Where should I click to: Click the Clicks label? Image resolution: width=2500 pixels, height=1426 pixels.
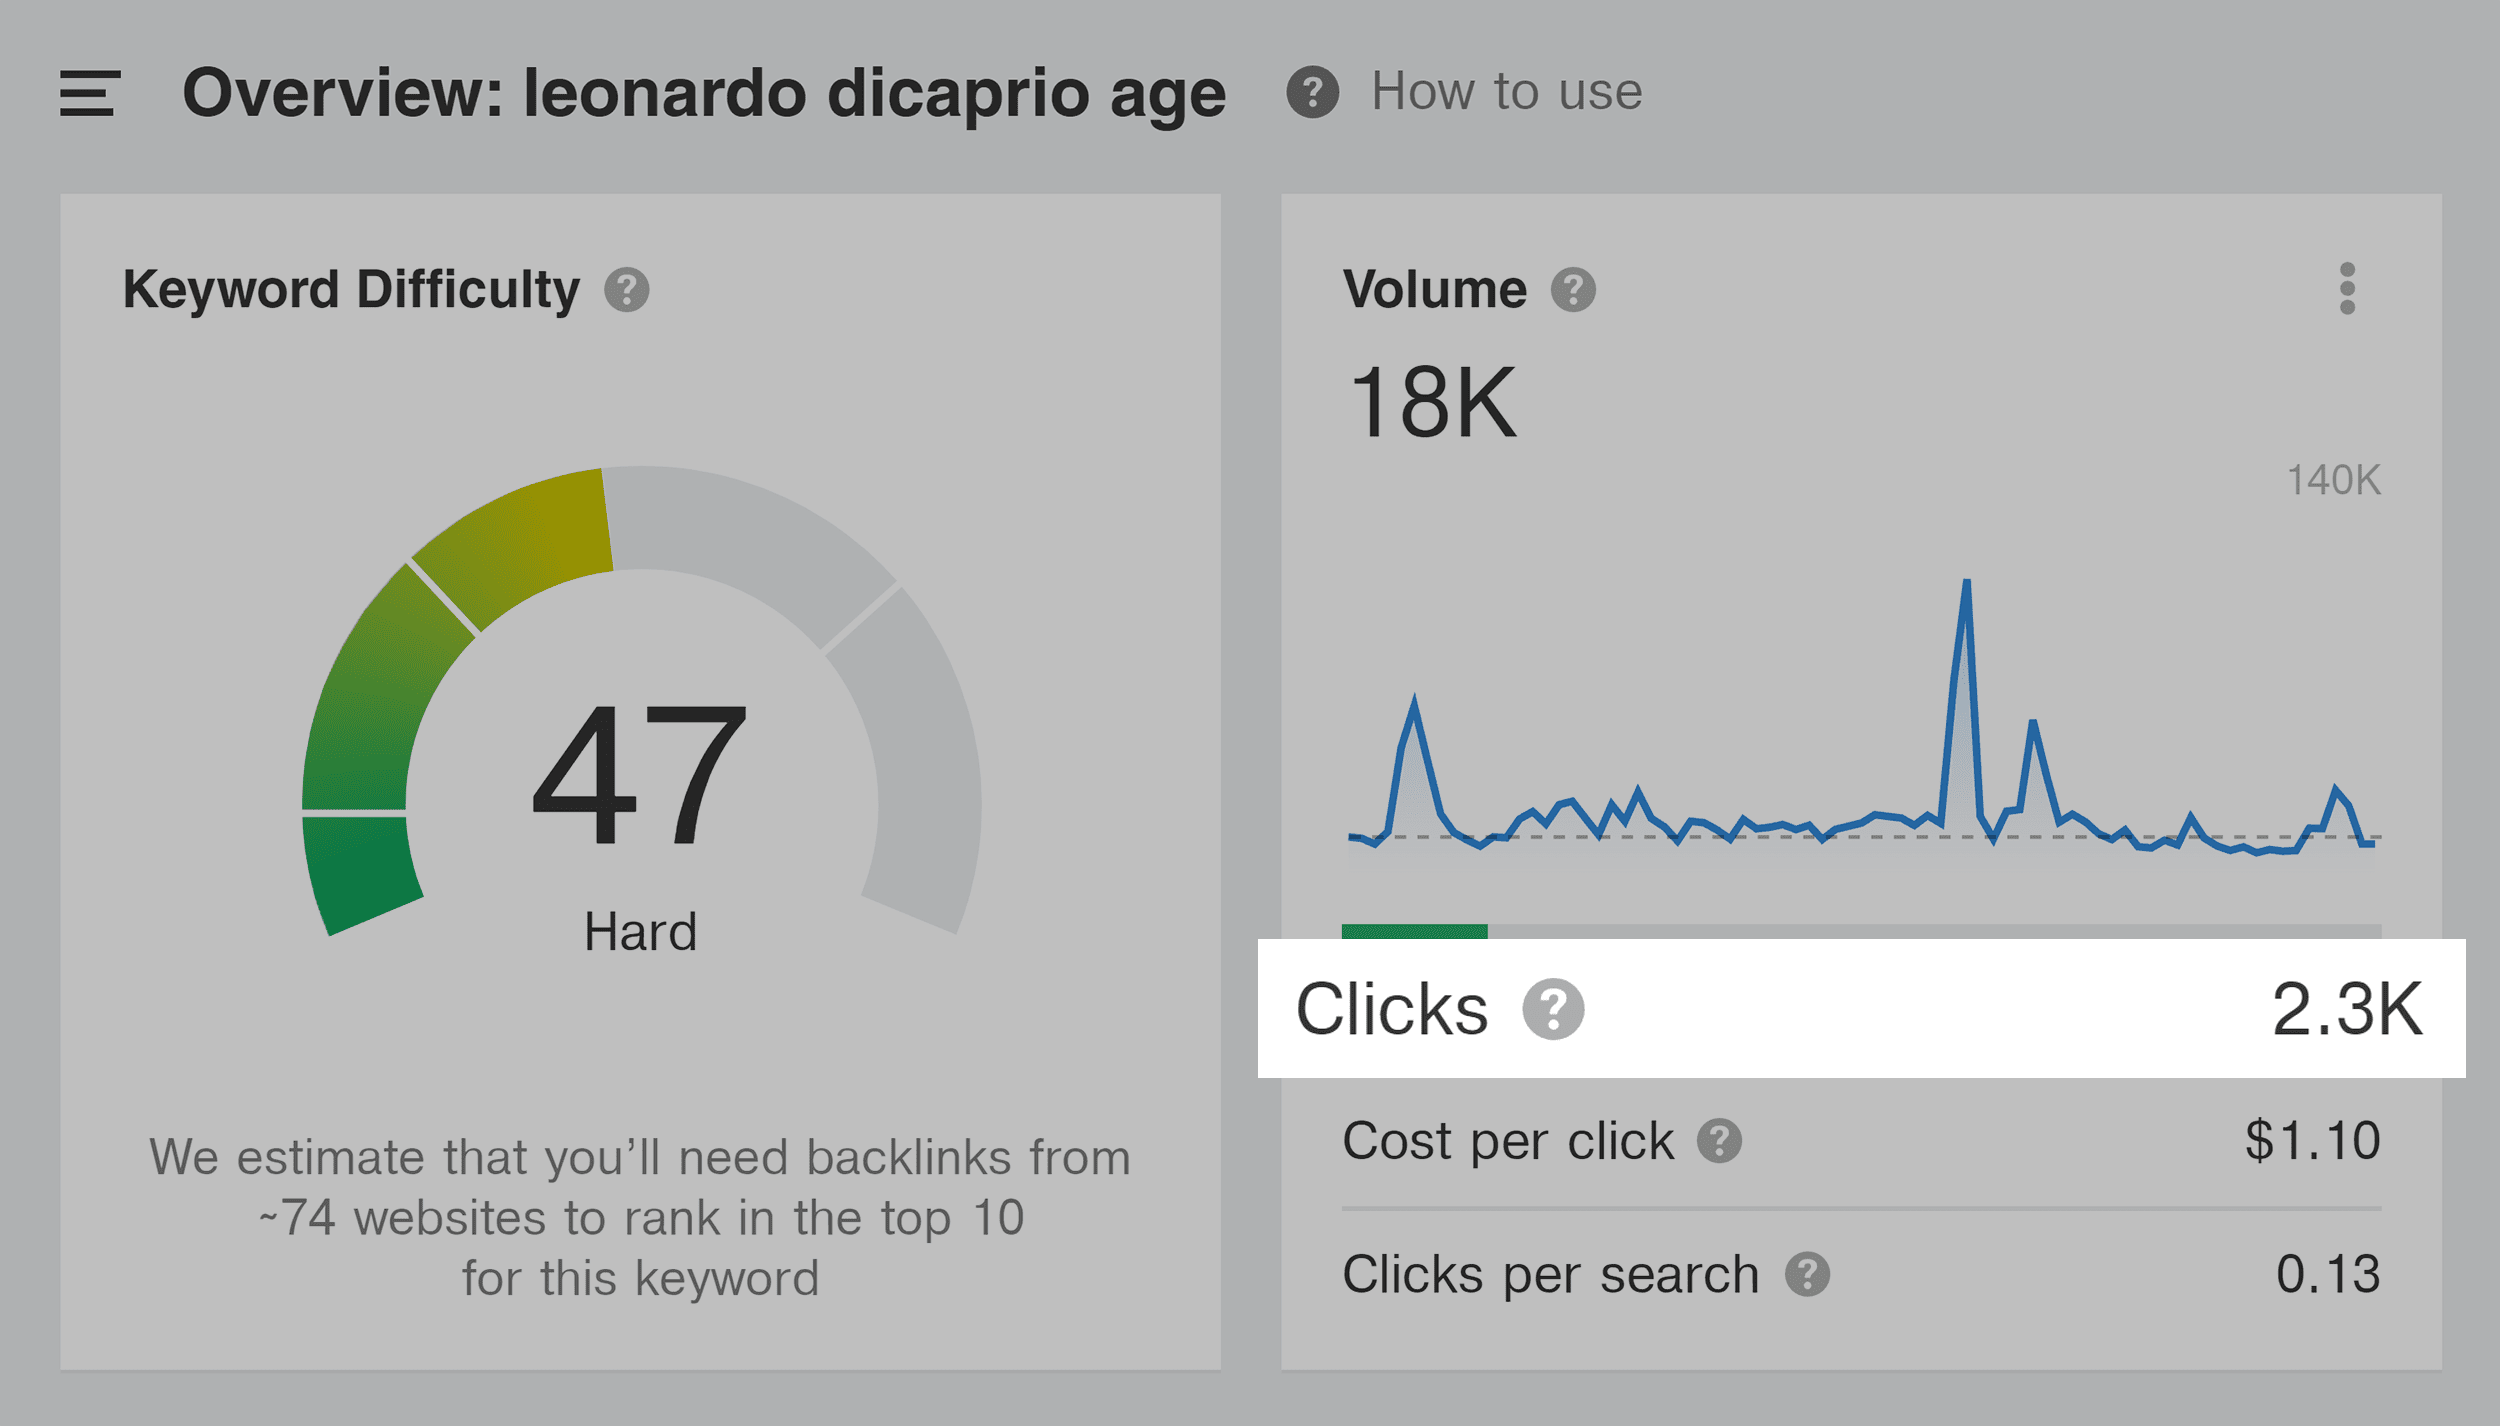(1391, 1009)
